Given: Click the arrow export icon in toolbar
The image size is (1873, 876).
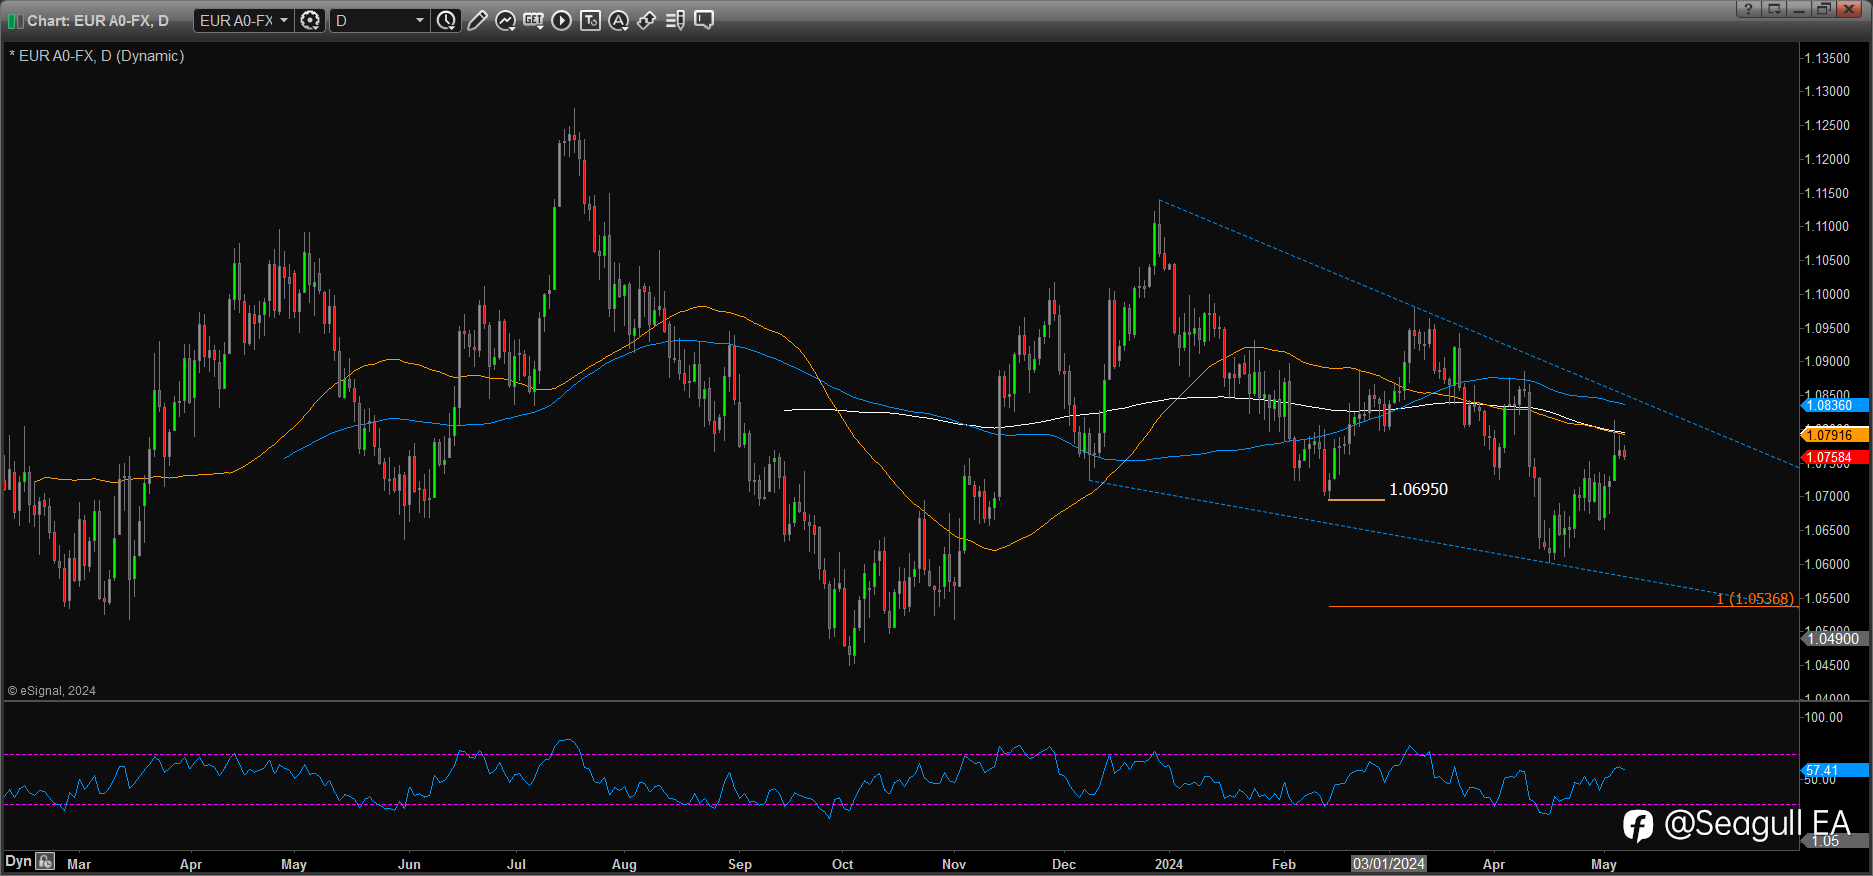Looking at the screenshot, I should 646,20.
